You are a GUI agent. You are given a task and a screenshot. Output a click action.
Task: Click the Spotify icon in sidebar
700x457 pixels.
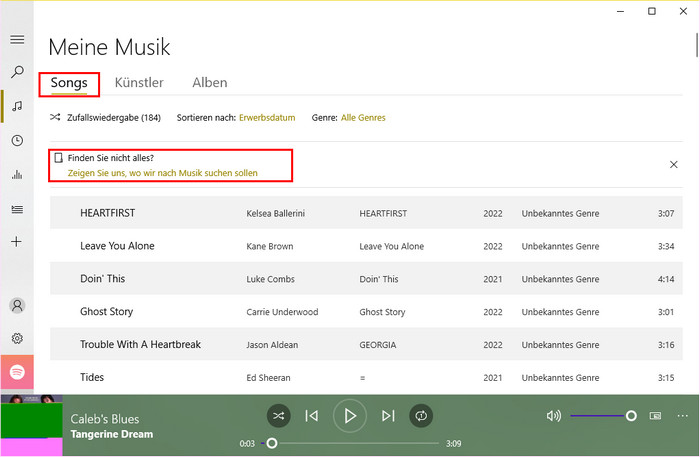point(17,372)
